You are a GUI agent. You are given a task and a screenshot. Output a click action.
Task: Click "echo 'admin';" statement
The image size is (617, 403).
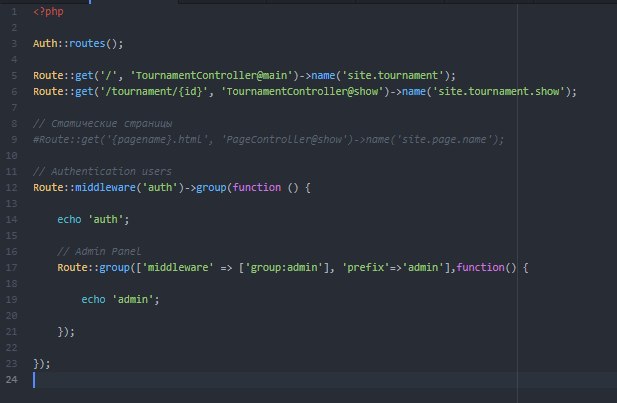tap(120, 299)
